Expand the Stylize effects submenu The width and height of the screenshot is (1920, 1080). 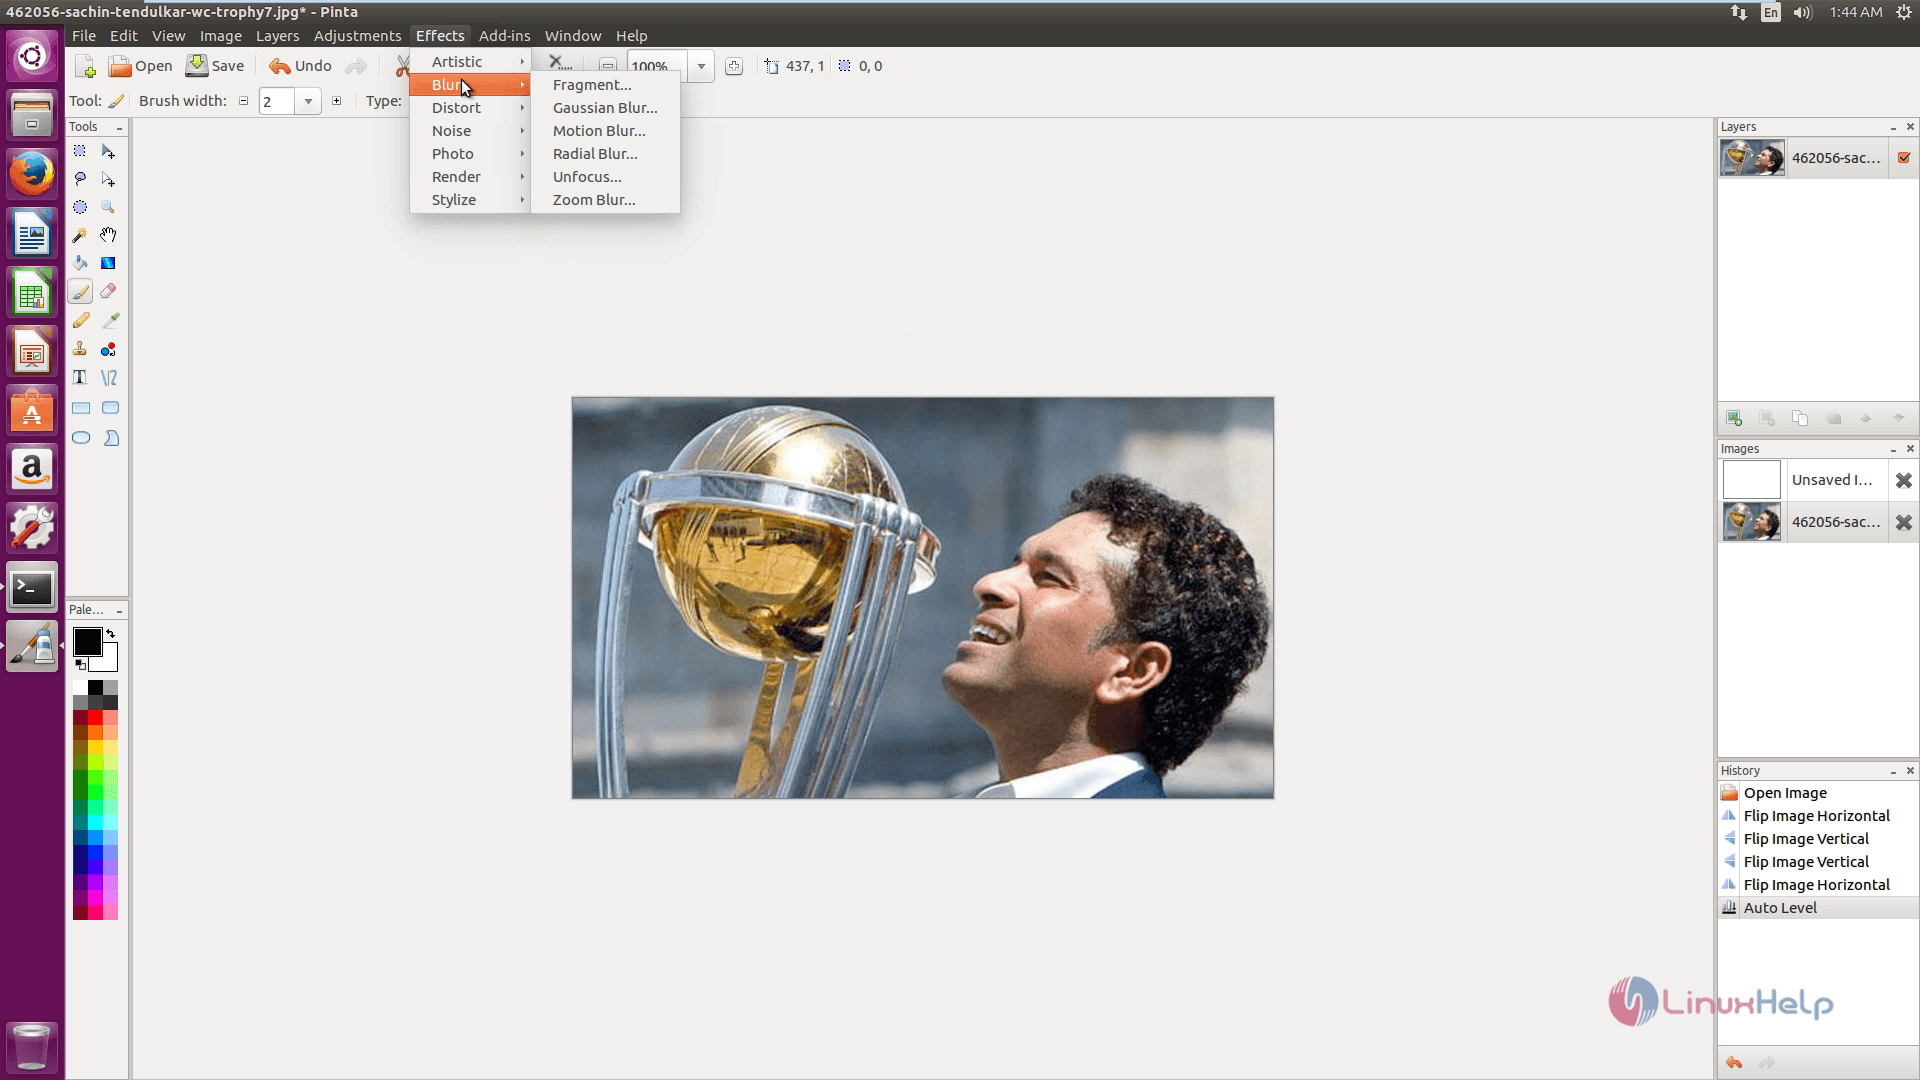(x=469, y=200)
